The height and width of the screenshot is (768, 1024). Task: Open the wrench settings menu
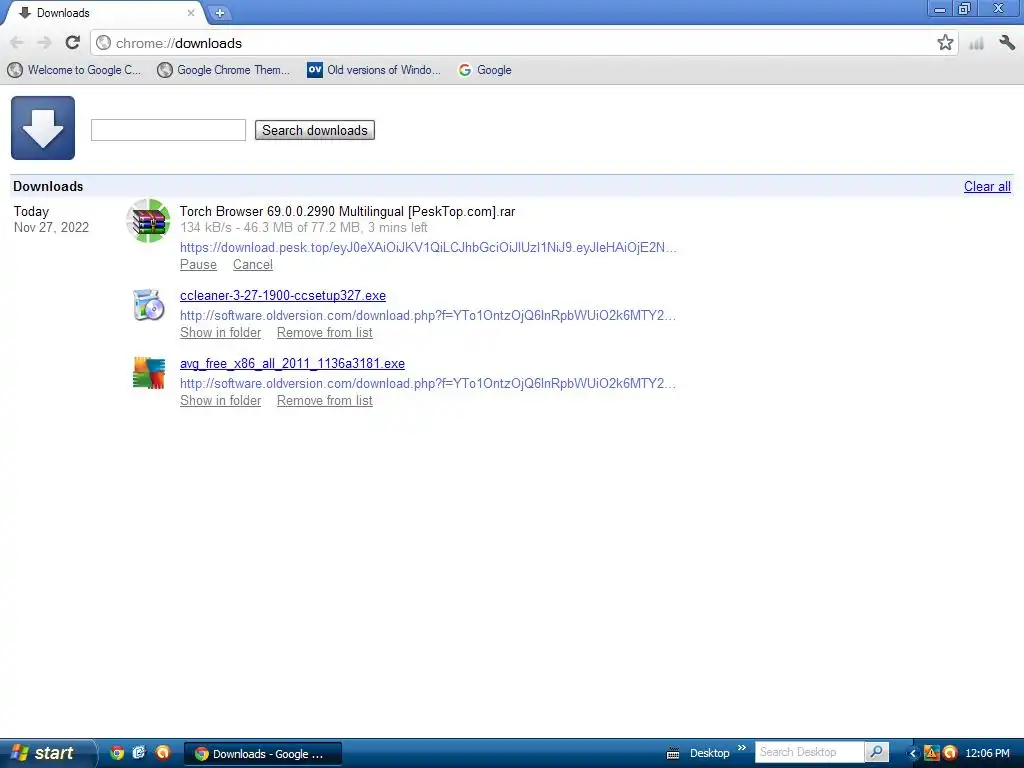click(x=1006, y=43)
